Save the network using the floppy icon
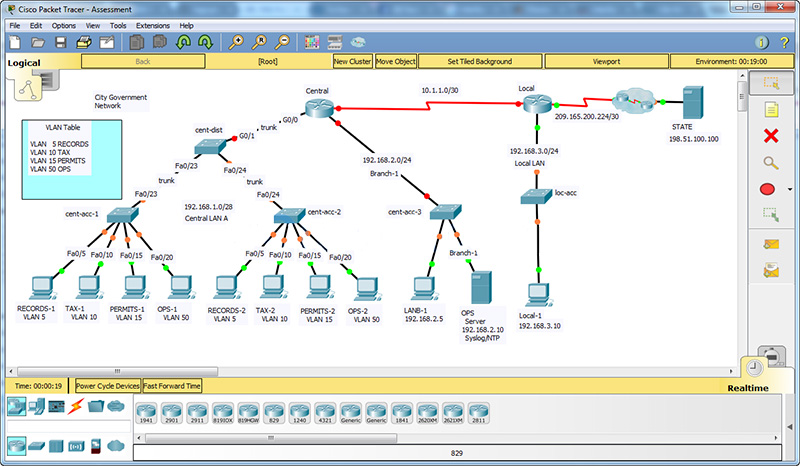Viewport: 800px width, 466px height. coord(61,42)
